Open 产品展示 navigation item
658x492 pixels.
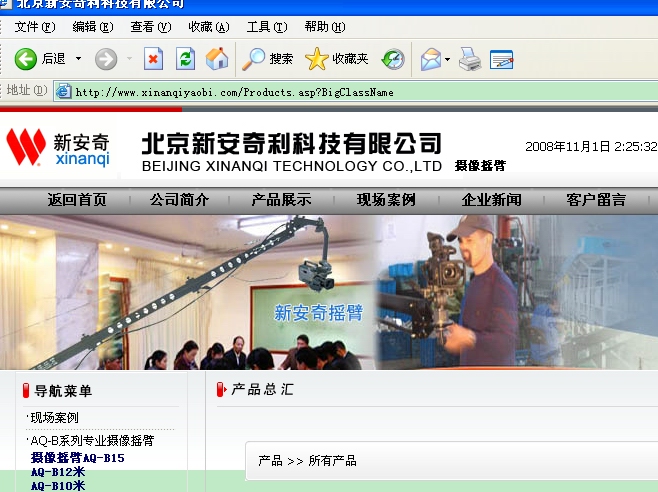pos(282,200)
